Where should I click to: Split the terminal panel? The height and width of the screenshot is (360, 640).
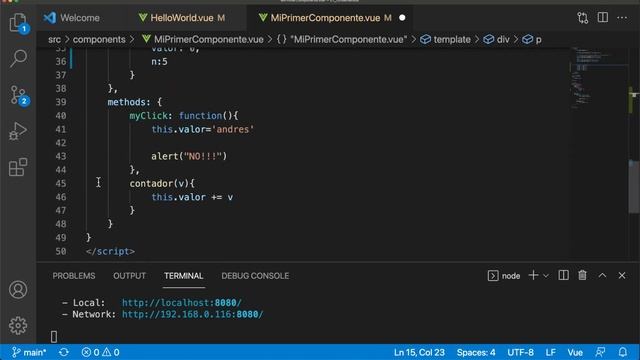(x=563, y=276)
